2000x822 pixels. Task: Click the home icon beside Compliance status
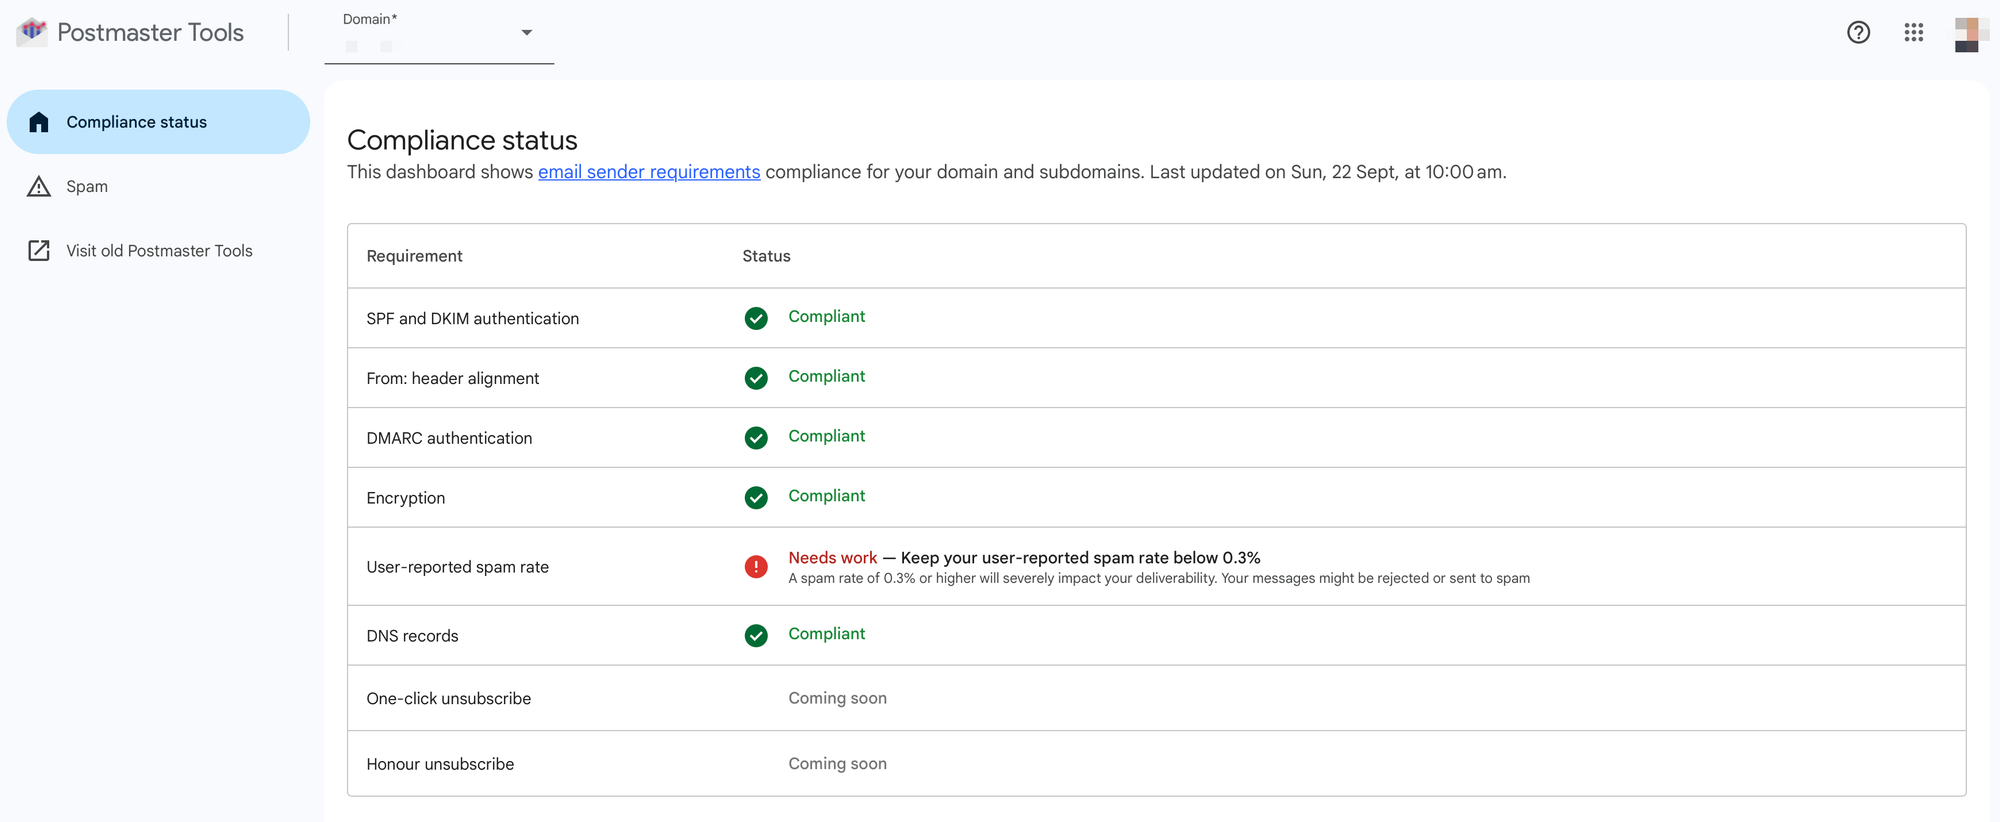click(x=39, y=122)
